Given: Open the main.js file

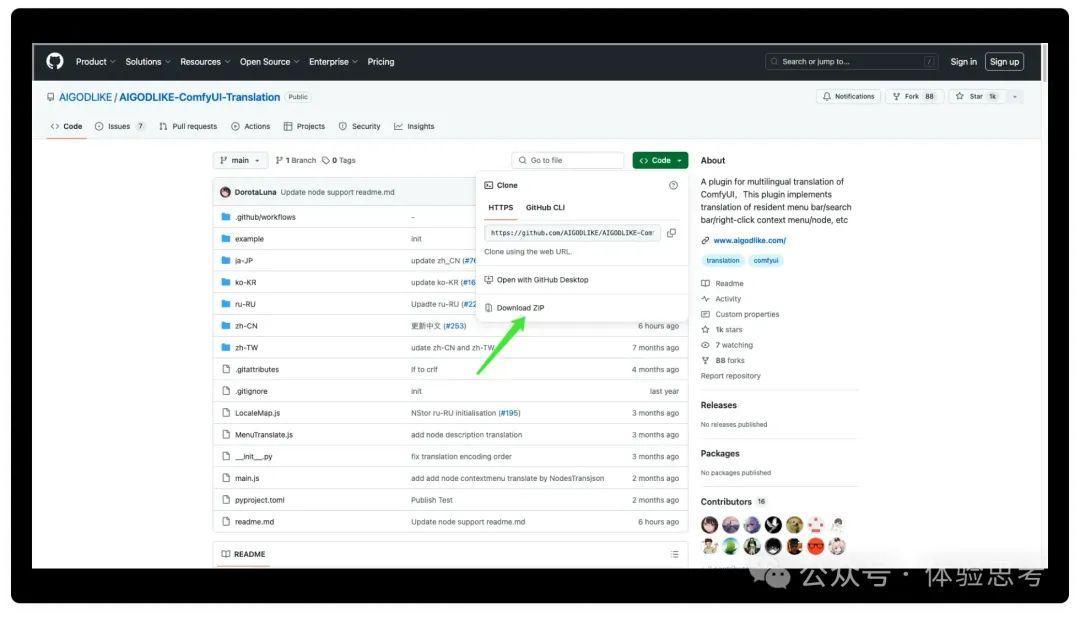Looking at the screenshot, I should pos(247,479).
